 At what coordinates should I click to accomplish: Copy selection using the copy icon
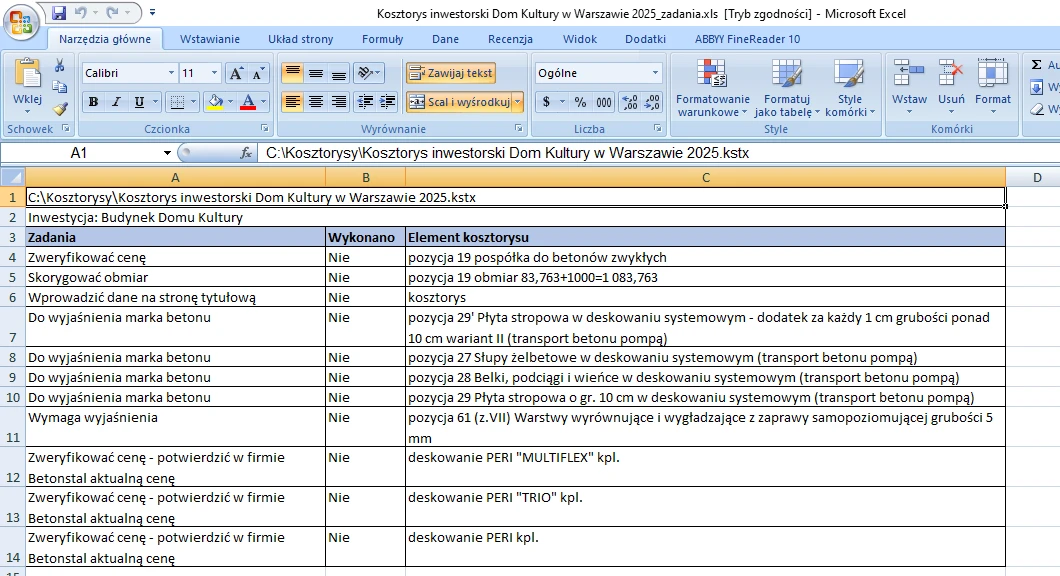point(59,87)
